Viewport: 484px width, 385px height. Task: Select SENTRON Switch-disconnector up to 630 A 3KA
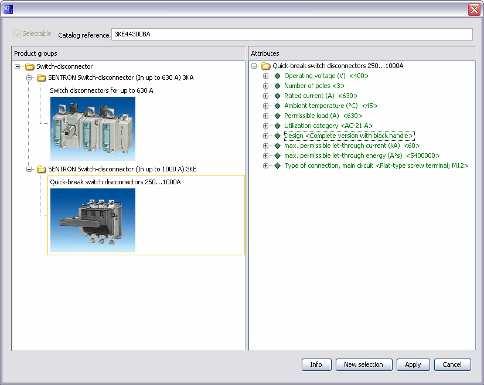(x=121, y=78)
